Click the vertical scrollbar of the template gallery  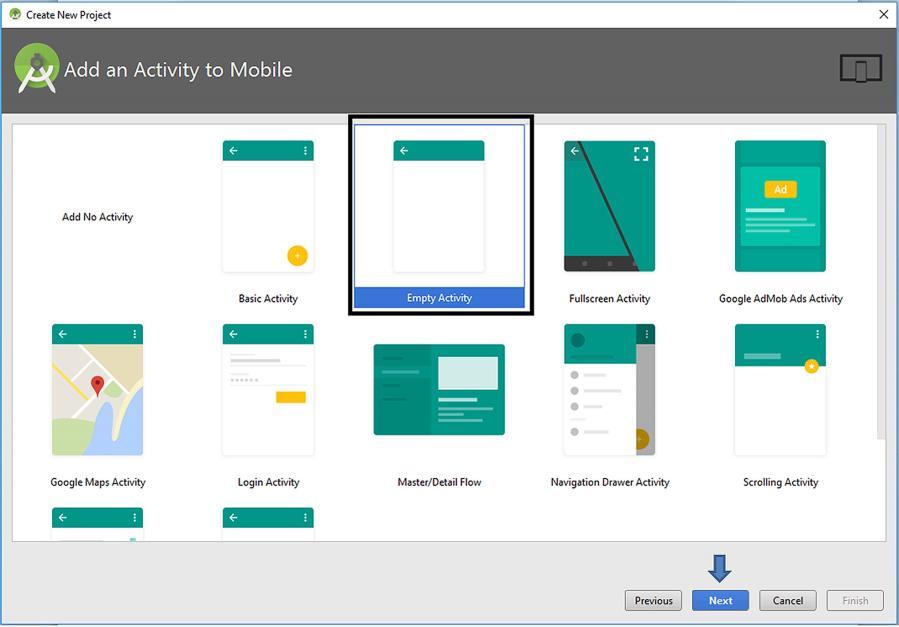point(882,282)
